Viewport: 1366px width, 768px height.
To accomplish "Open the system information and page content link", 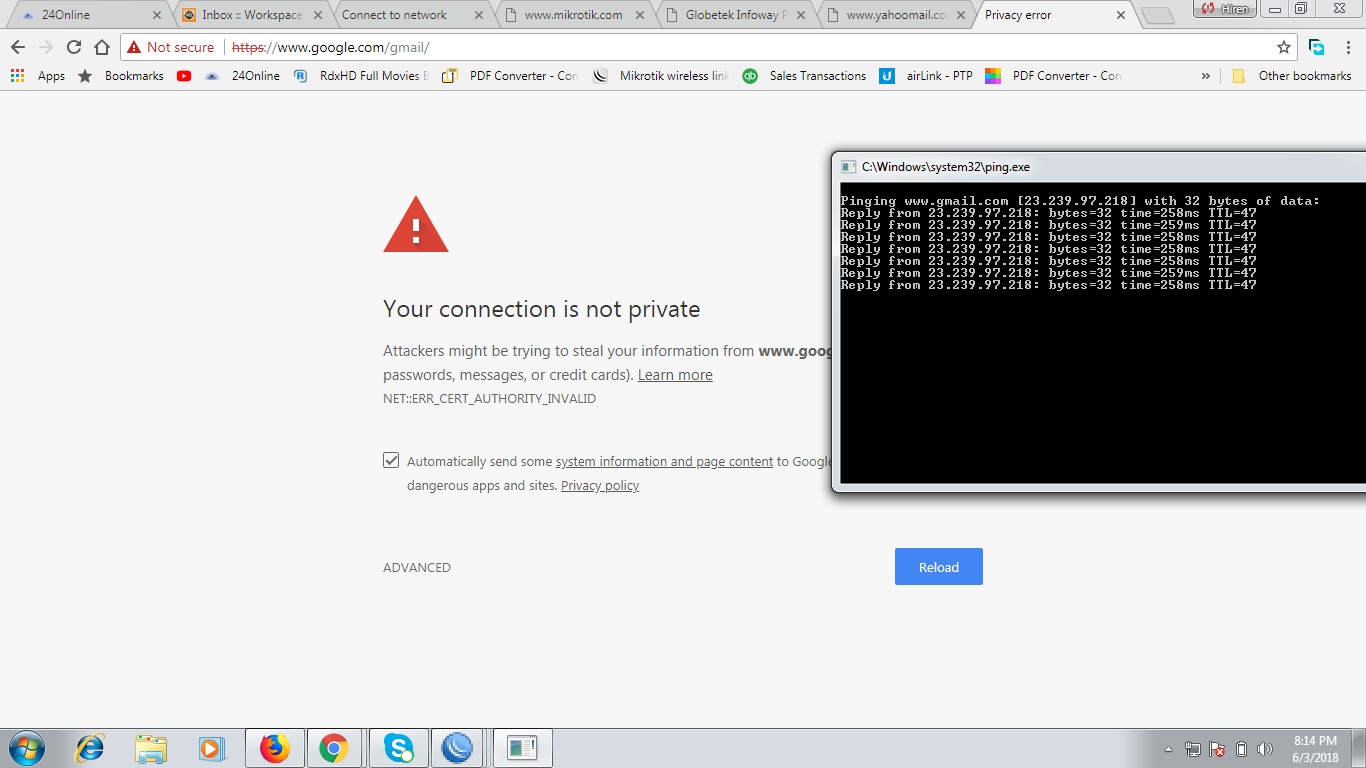I will (x=664, y=461).
